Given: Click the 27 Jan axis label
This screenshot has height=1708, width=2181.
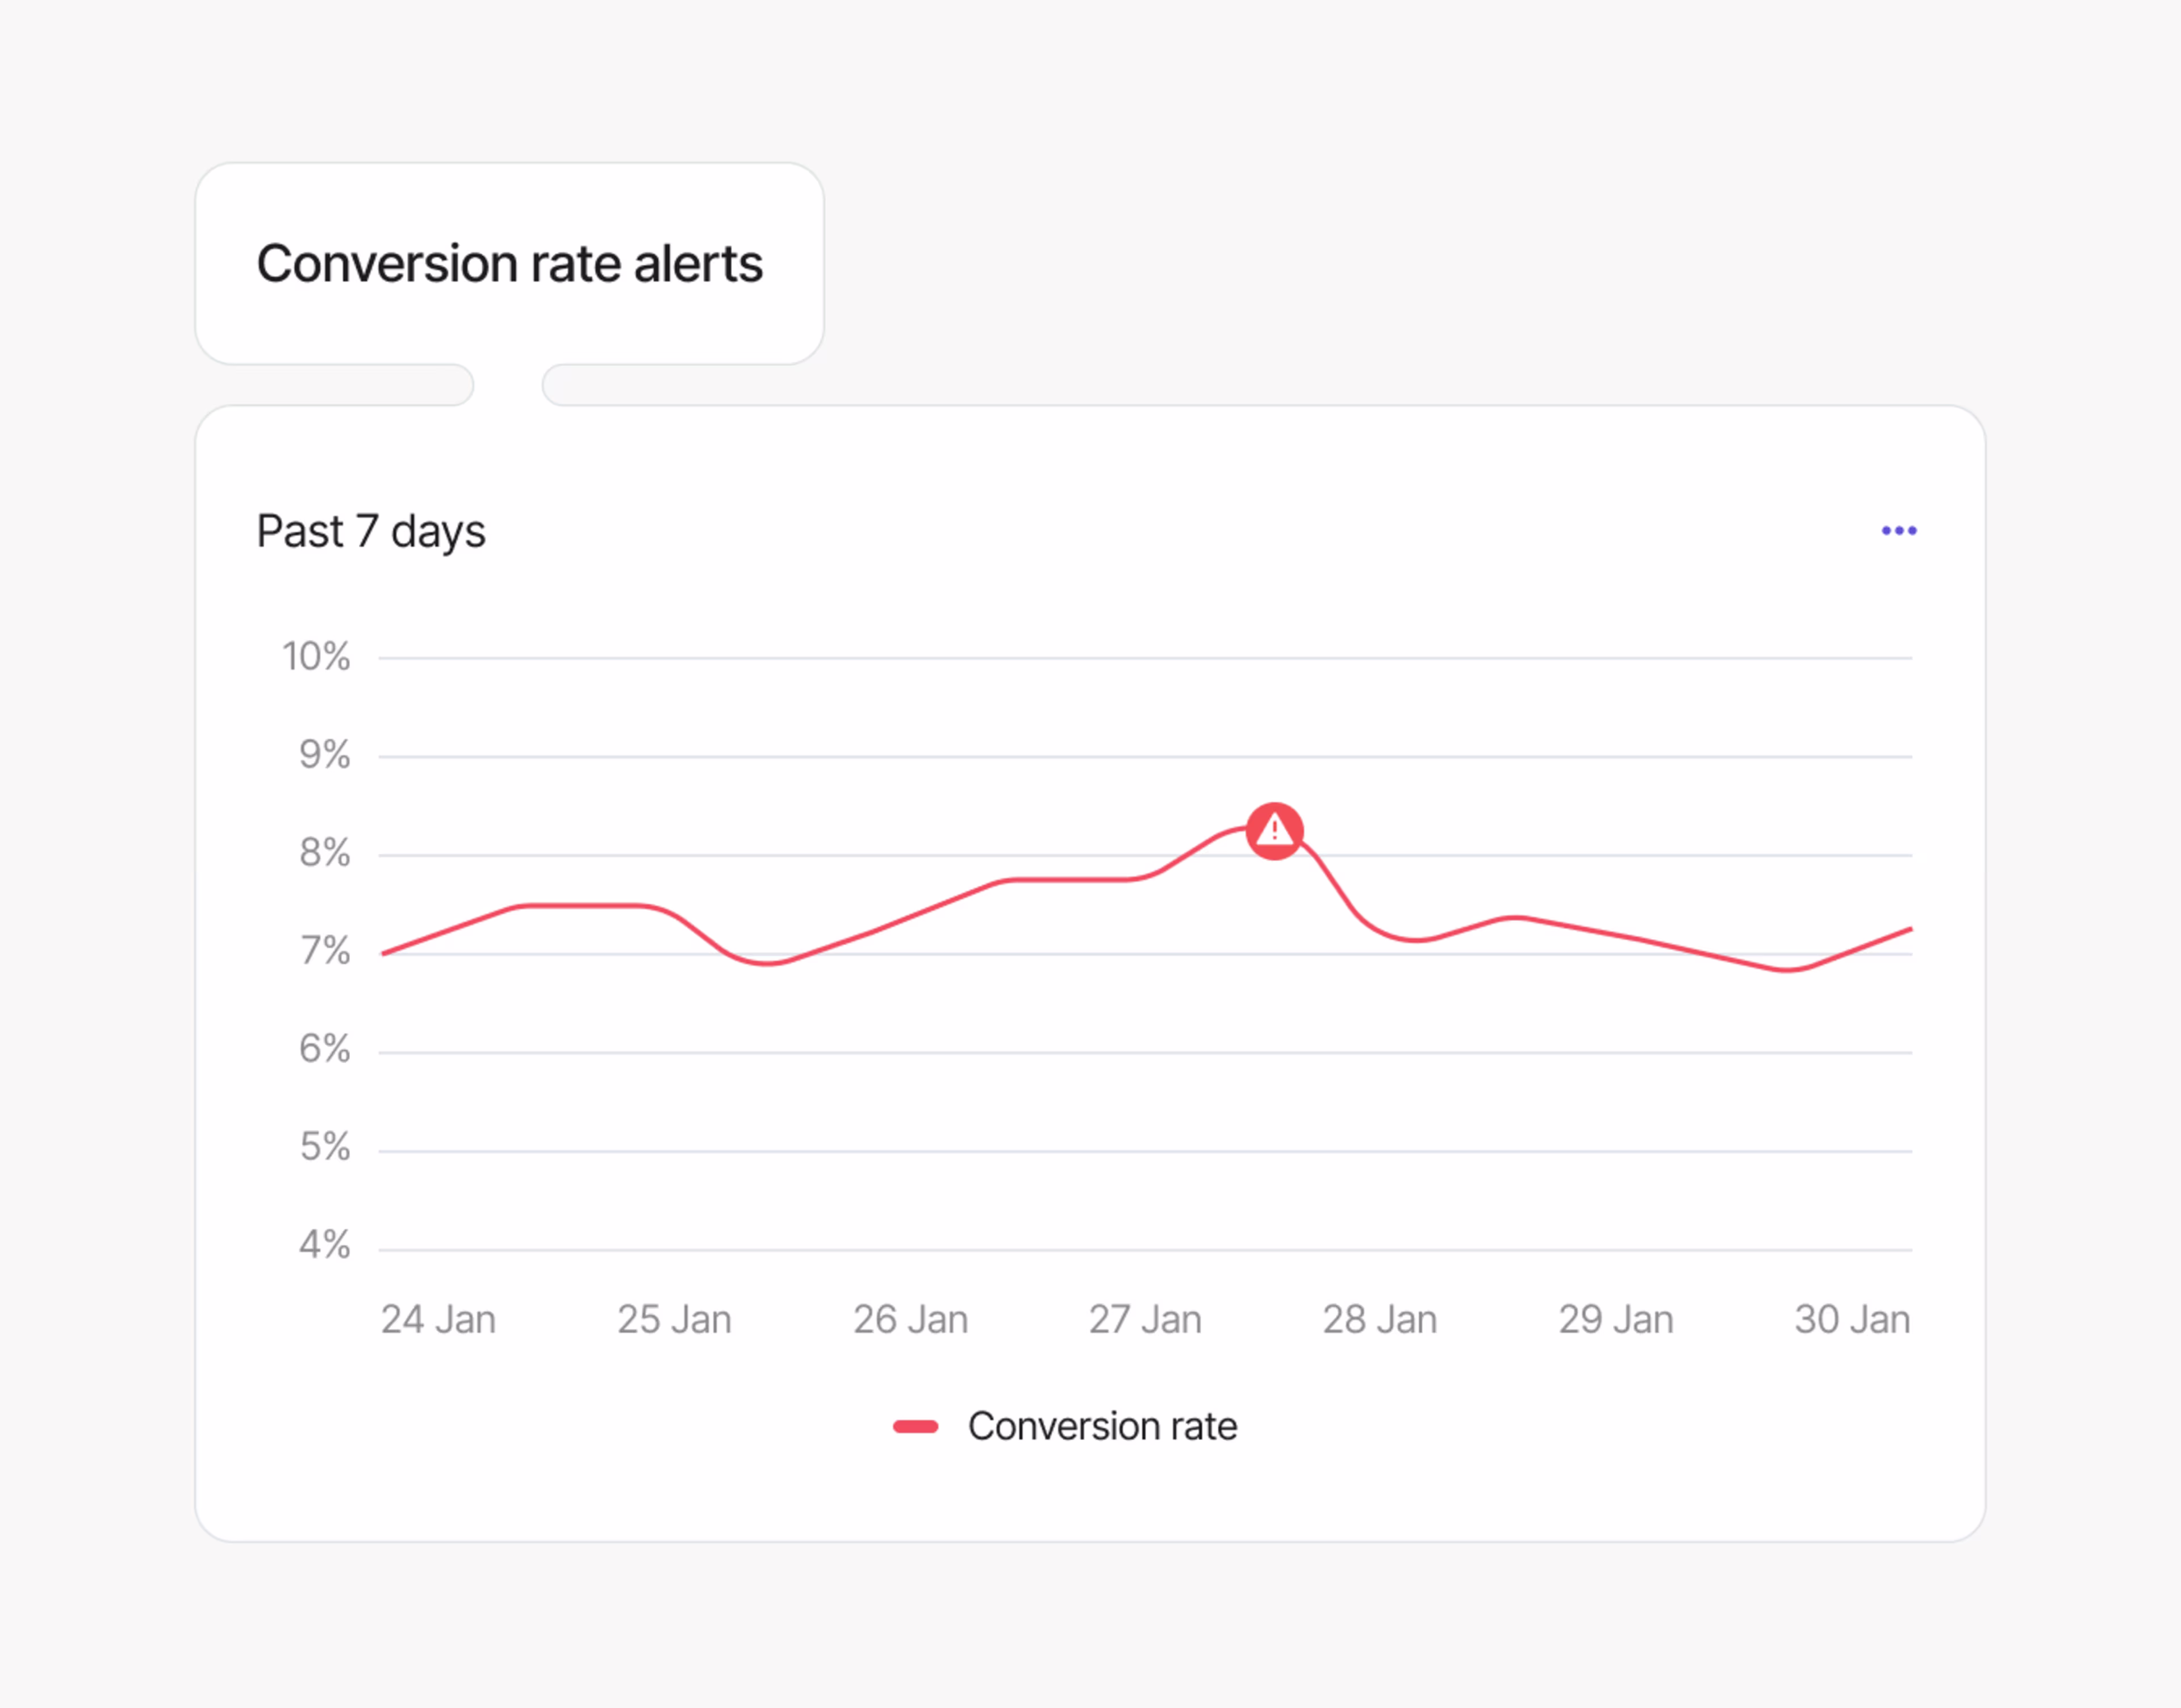Looking at the screenshot, I should (1145, 1320).
